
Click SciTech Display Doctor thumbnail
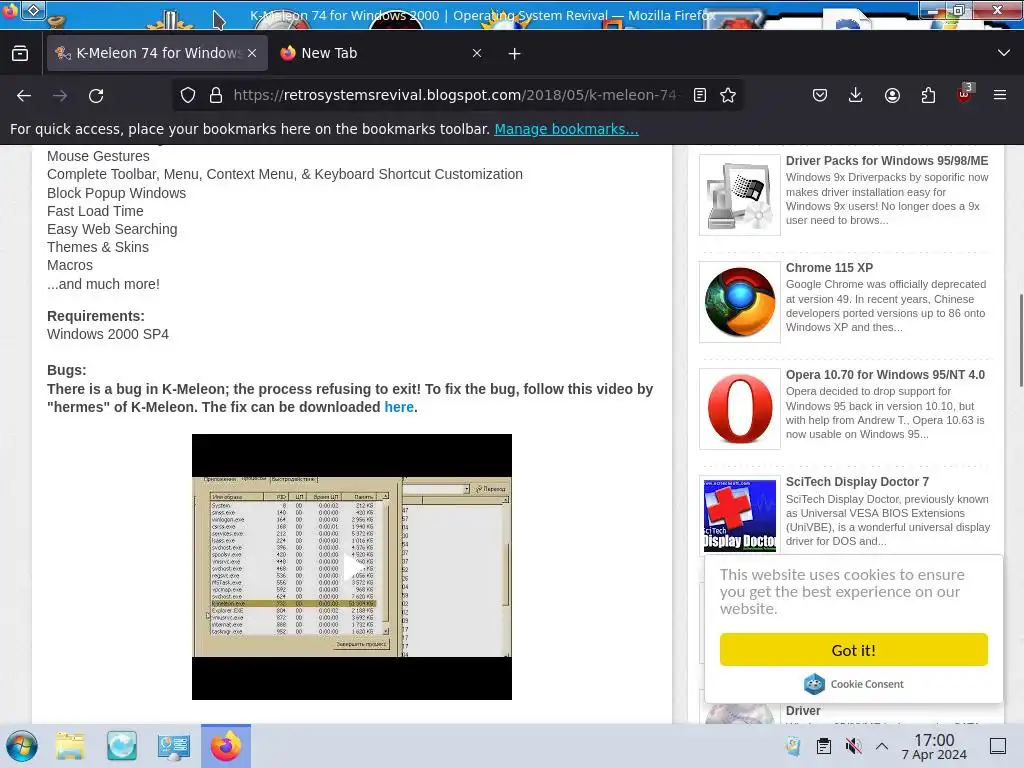(740, 516)
